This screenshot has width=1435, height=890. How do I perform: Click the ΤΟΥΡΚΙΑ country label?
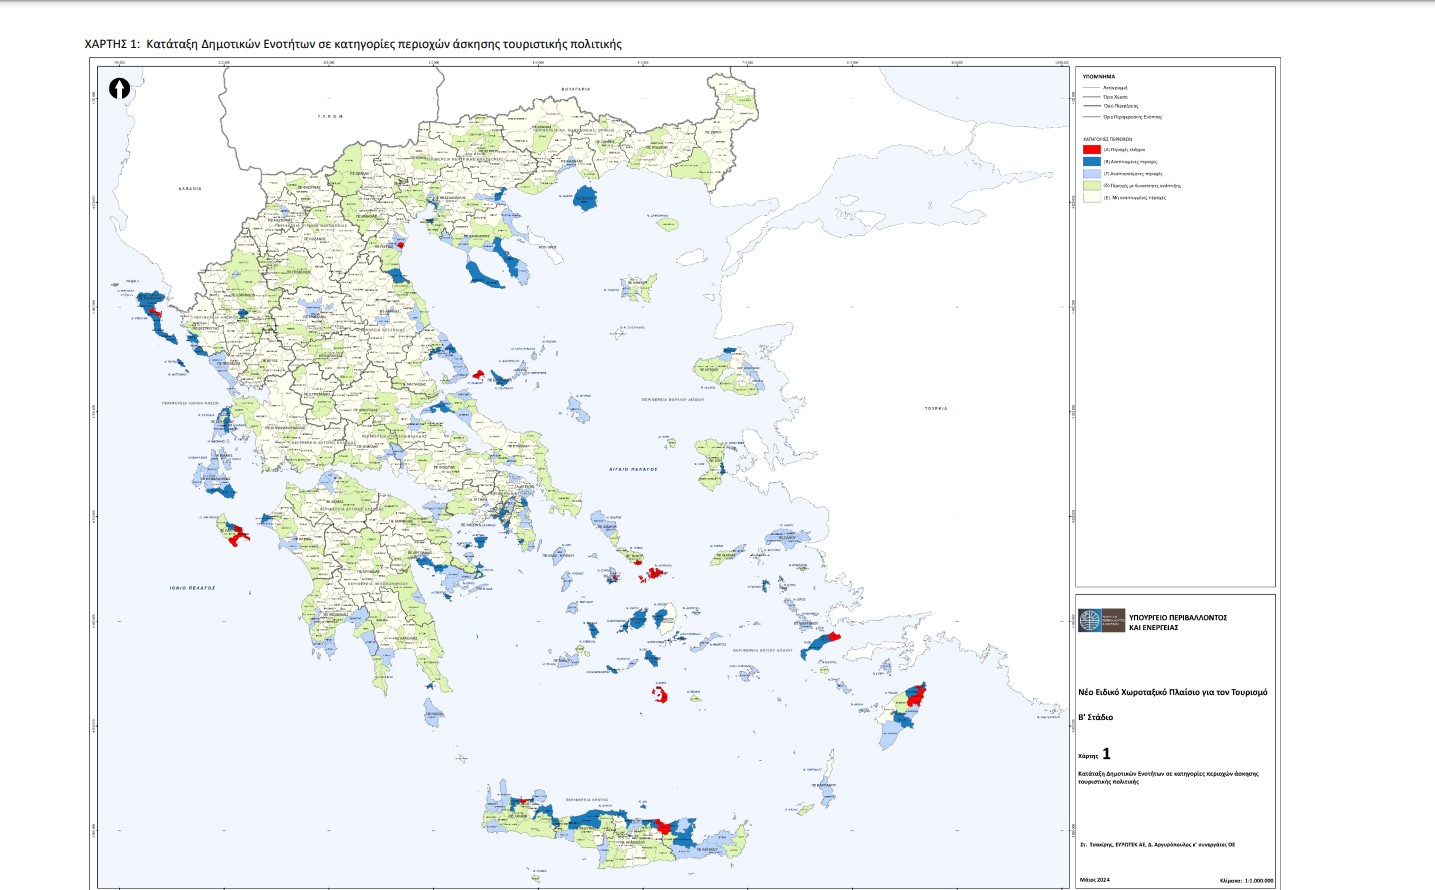coord(935,408)
